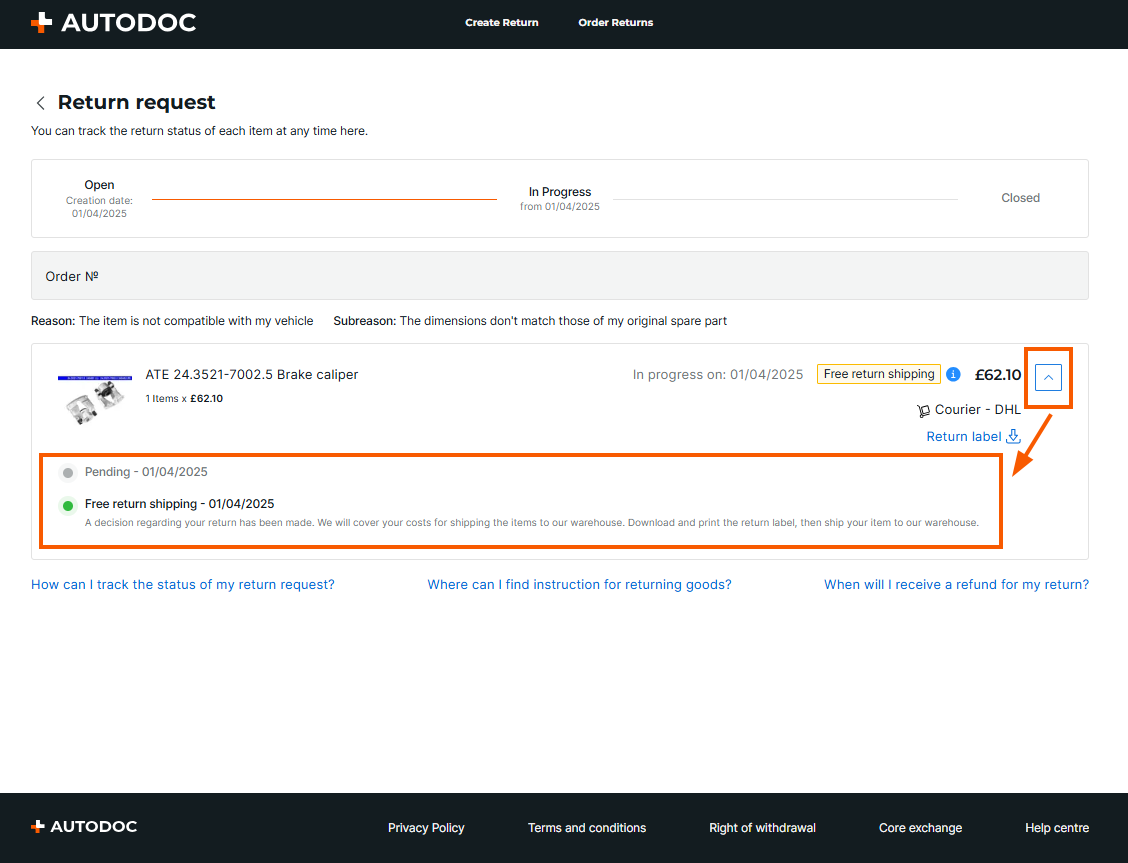Open 'When will I receive a refund' link
This screenshot has height=863, width=1128.
coord(956,584)
